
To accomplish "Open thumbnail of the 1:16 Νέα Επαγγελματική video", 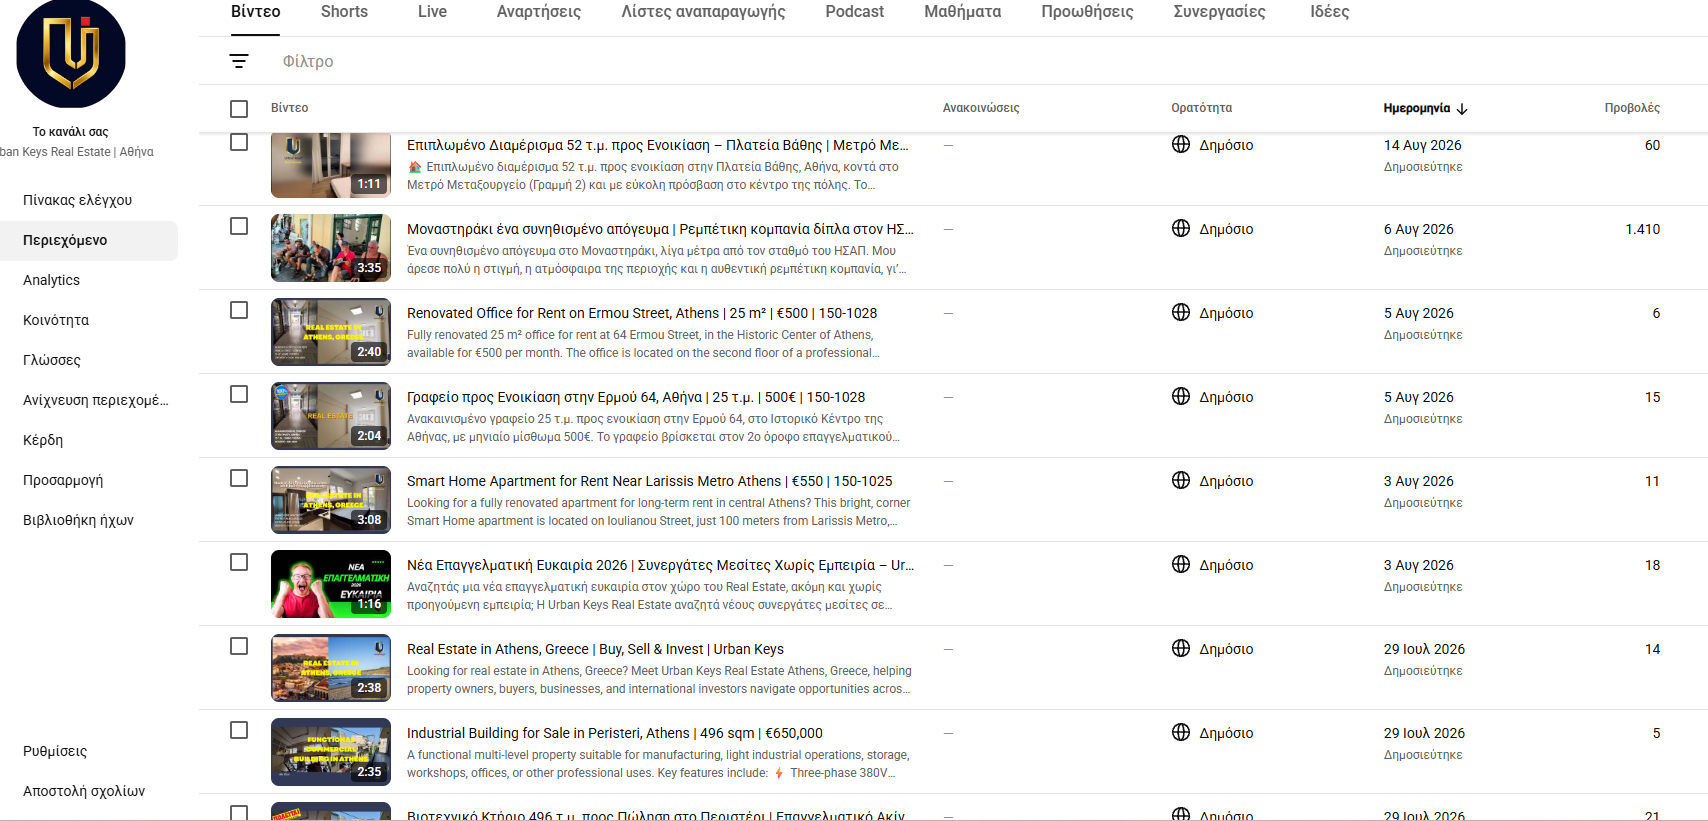I will [x=331, y=584].
